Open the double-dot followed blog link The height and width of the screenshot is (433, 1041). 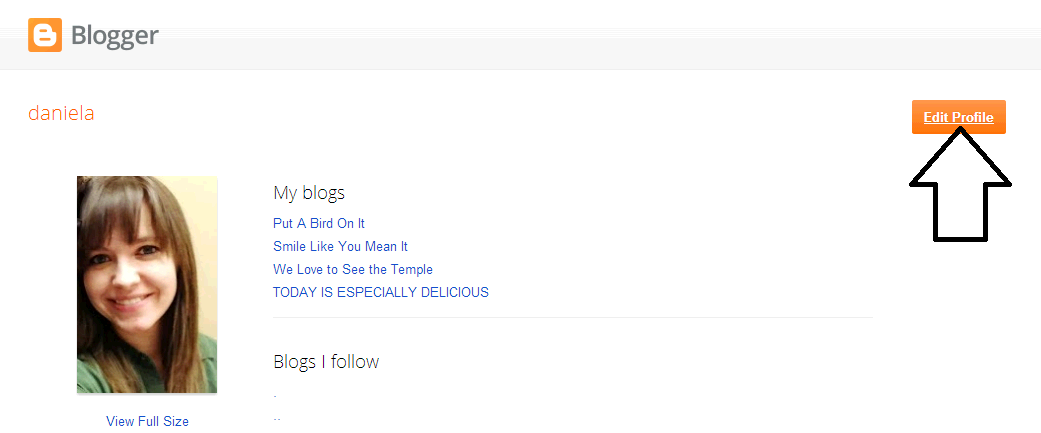coord(276,420)
